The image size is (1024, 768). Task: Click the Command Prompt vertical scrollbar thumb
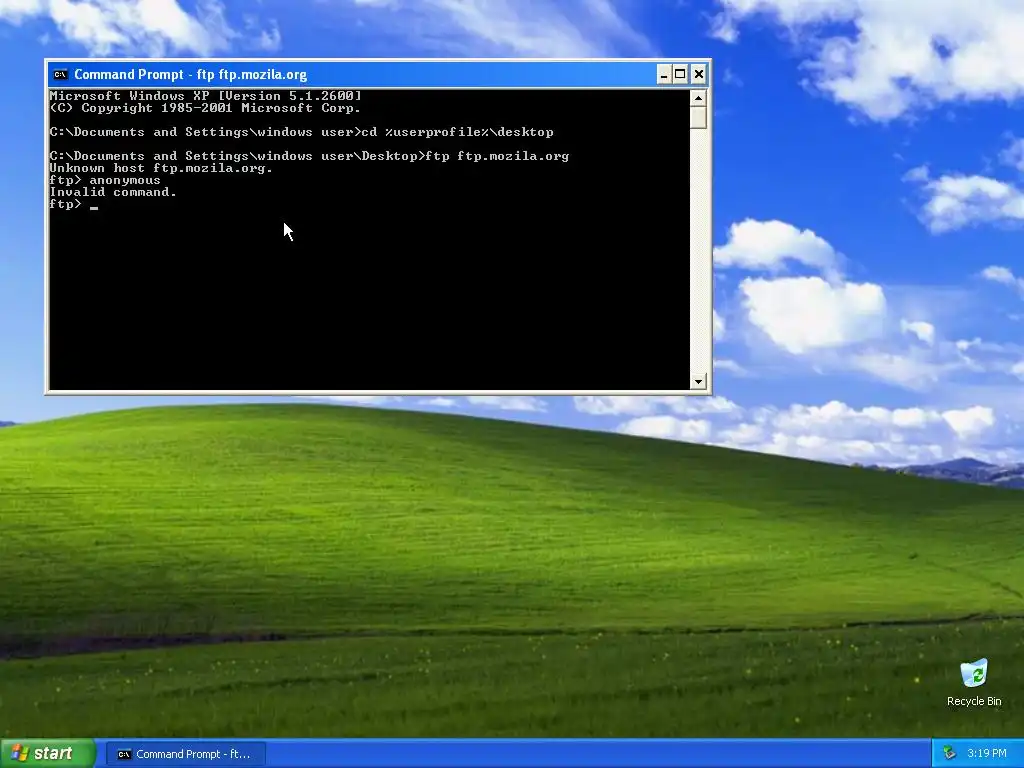tap(698, 118)
